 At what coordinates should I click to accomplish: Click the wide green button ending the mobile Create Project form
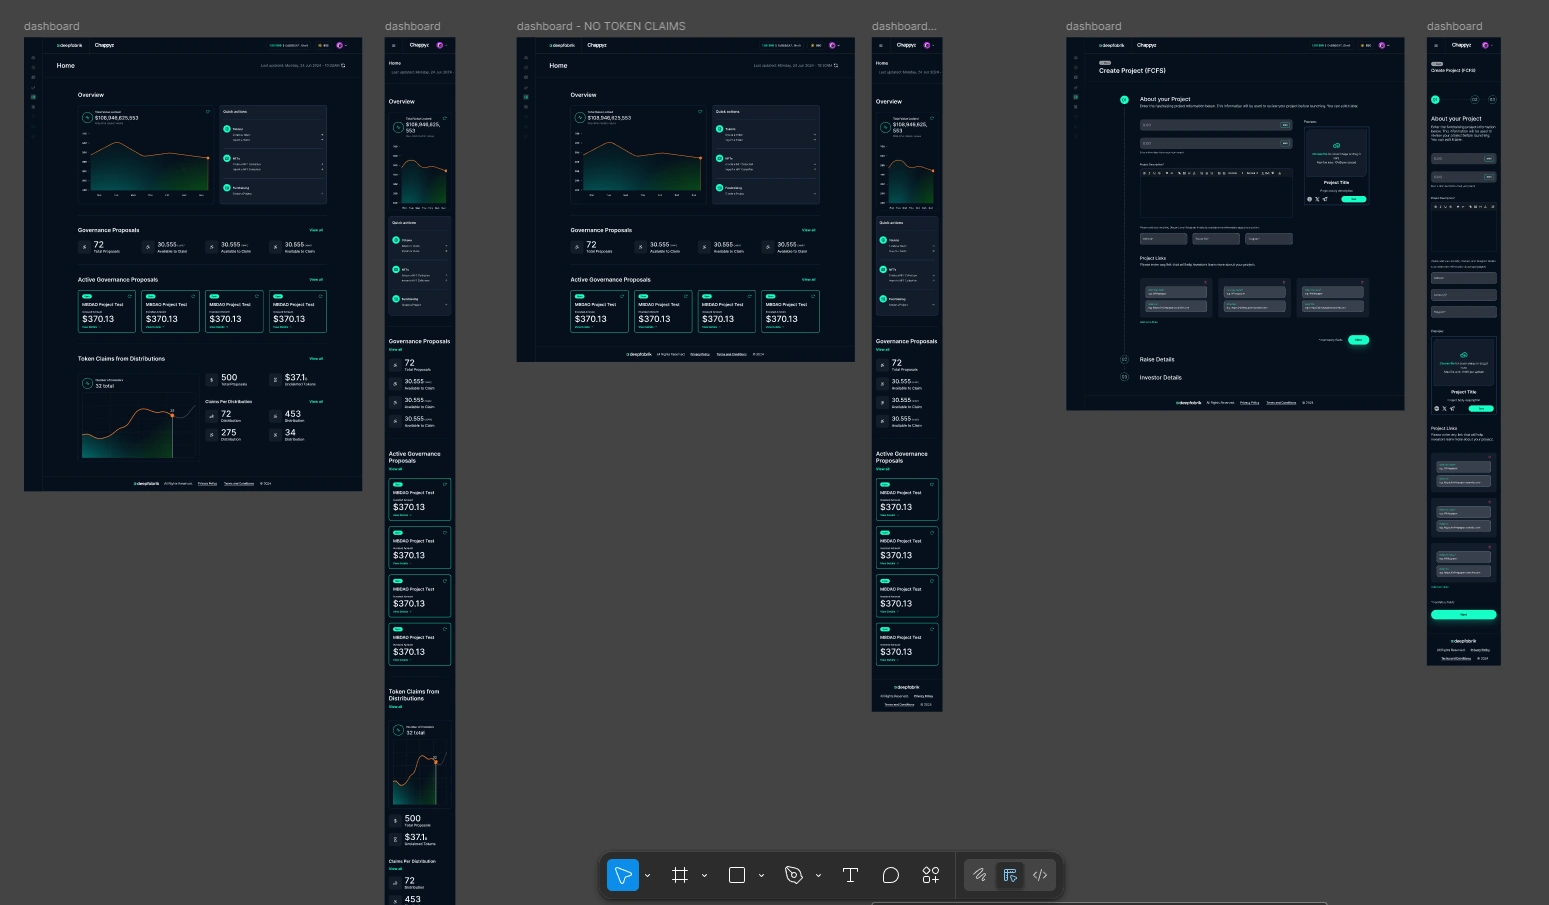tap(1463, 614)
